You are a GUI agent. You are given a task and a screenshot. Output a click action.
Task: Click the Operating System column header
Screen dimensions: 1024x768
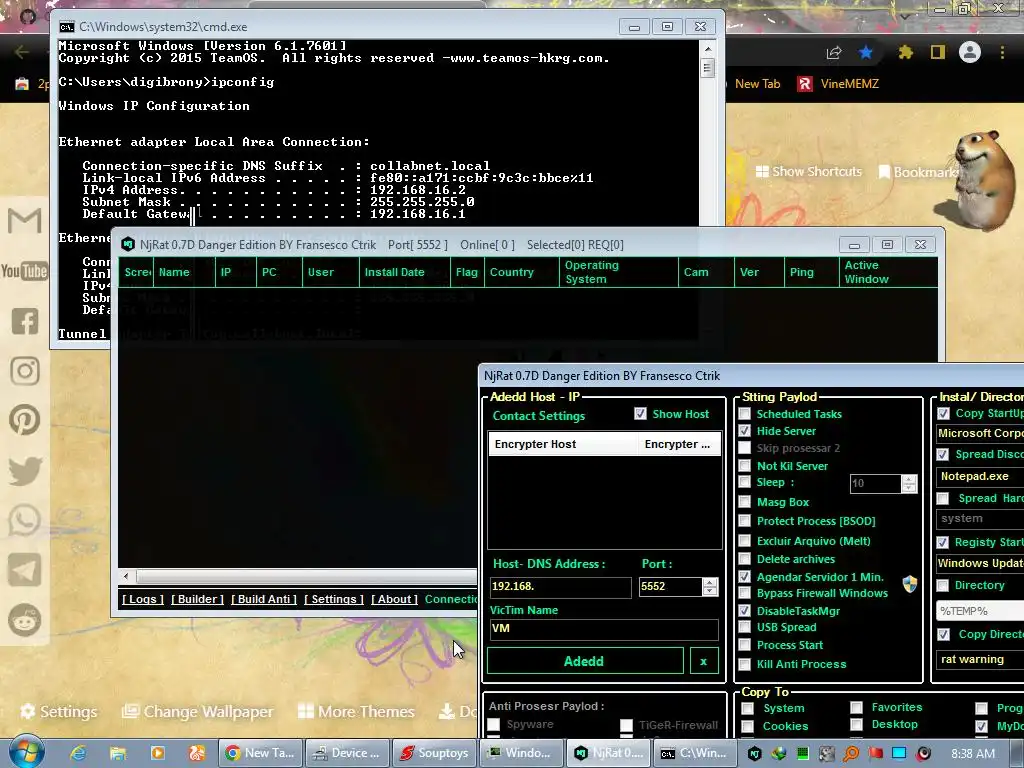[x=618, y=272]
